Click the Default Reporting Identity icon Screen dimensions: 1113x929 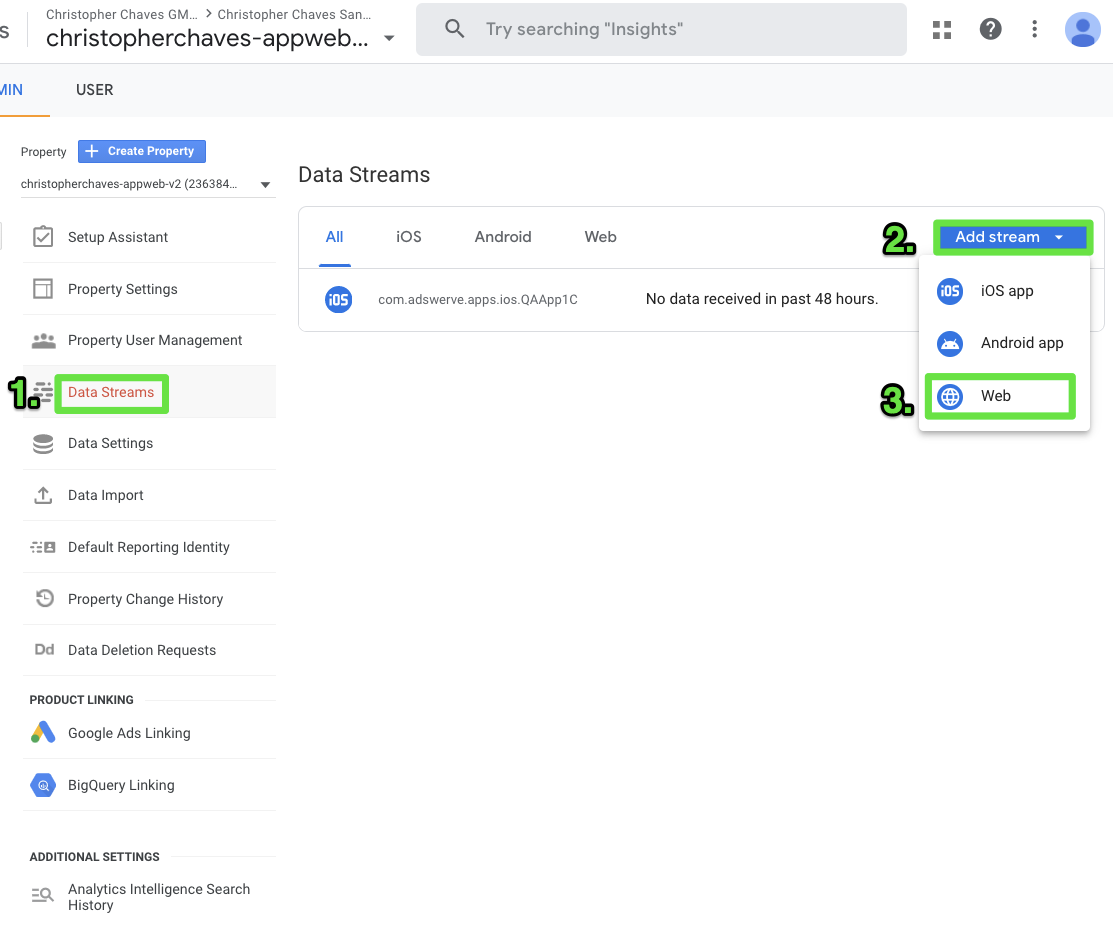tap(43, 547)
